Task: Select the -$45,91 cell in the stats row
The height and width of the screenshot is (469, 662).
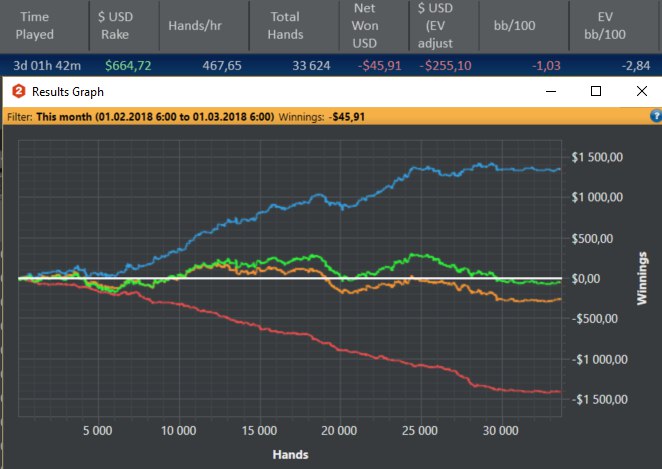Action: click(x=380, y=66)
